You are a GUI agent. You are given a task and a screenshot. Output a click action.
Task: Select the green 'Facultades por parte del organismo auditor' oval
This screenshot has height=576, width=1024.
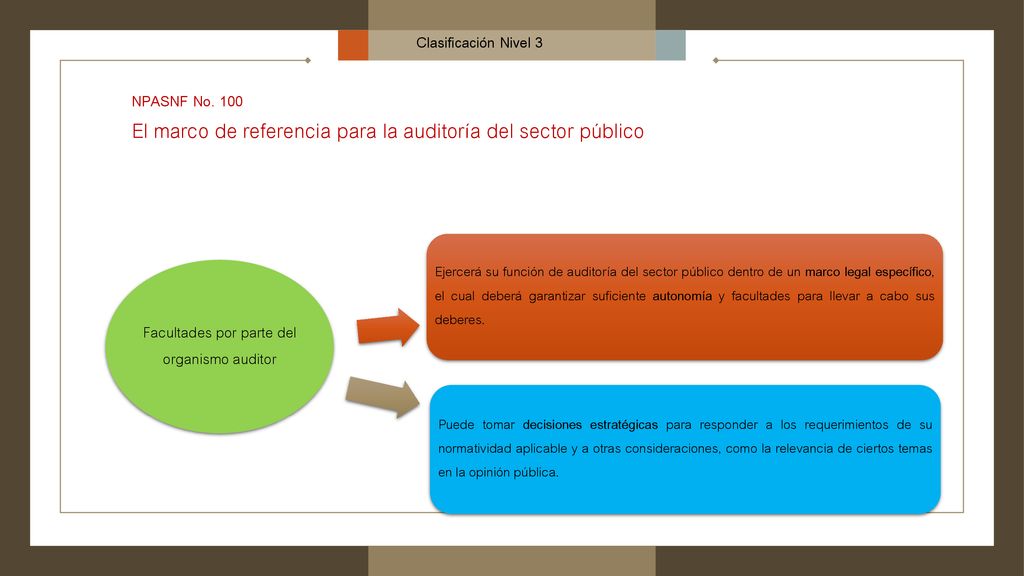[x=219, y=346]
